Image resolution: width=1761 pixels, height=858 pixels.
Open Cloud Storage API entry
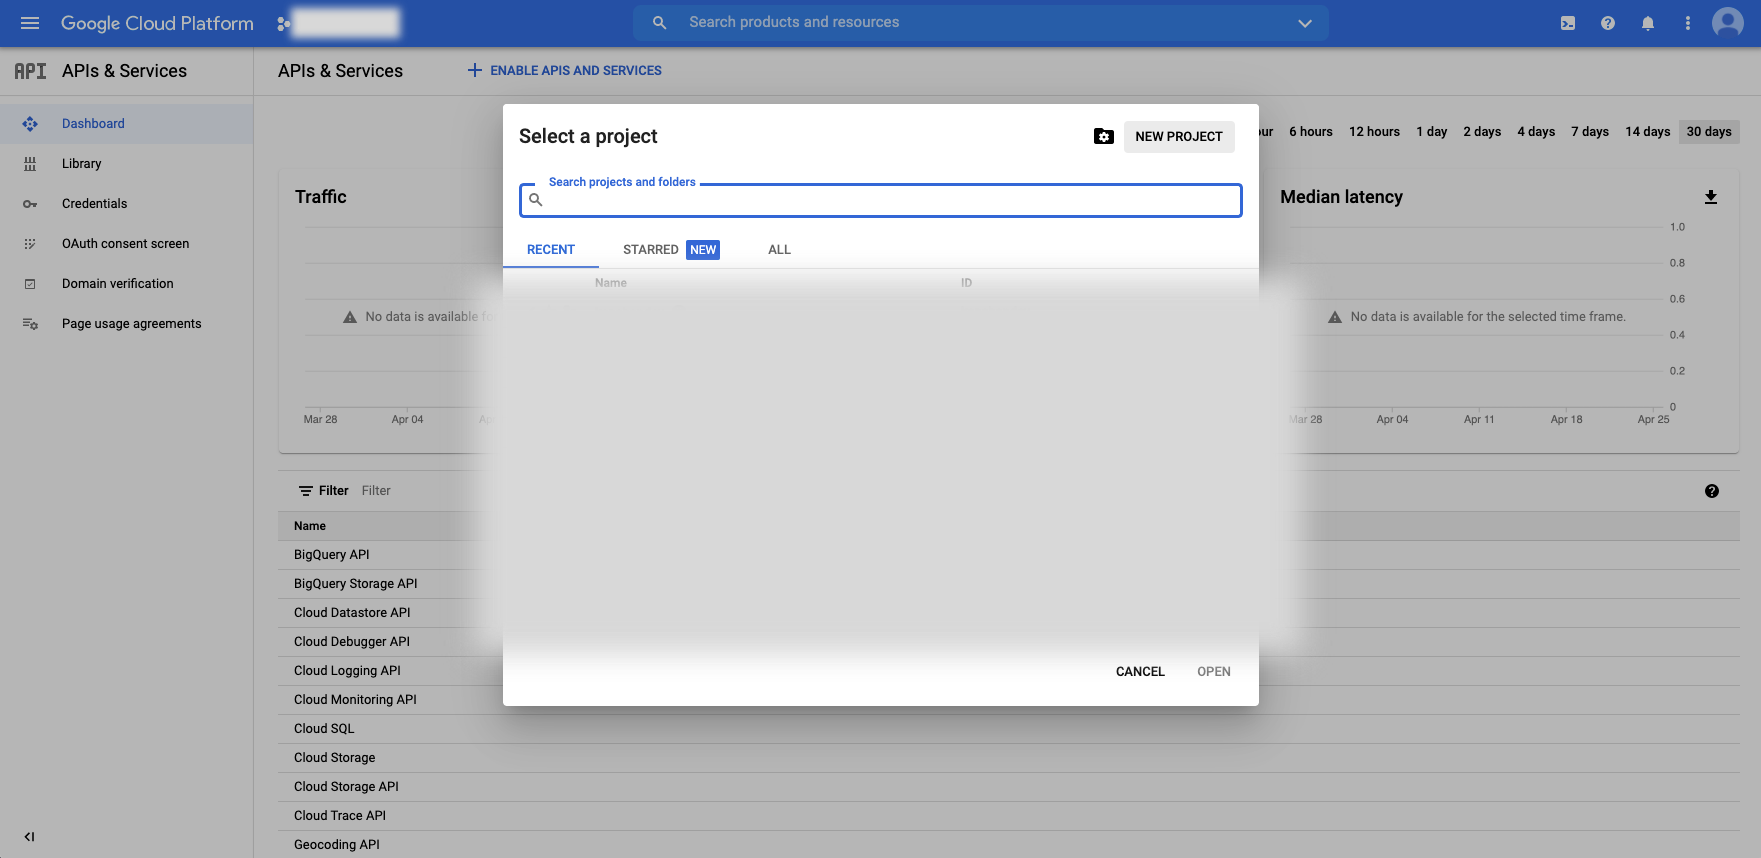[346, 787]
